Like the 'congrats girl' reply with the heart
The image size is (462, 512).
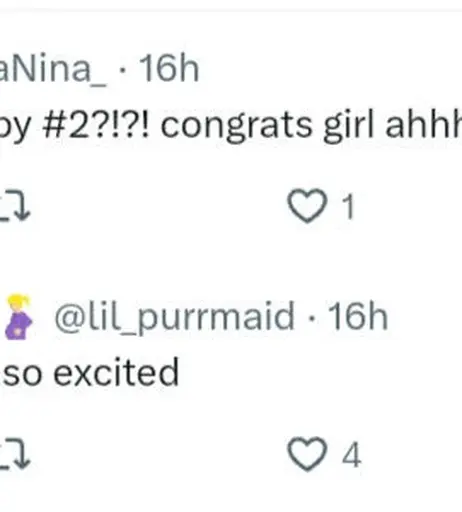coord(307,206)
